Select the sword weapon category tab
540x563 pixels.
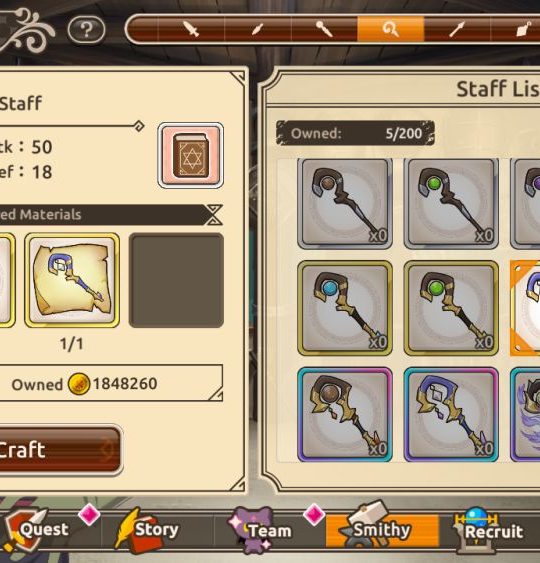[191, 29]
